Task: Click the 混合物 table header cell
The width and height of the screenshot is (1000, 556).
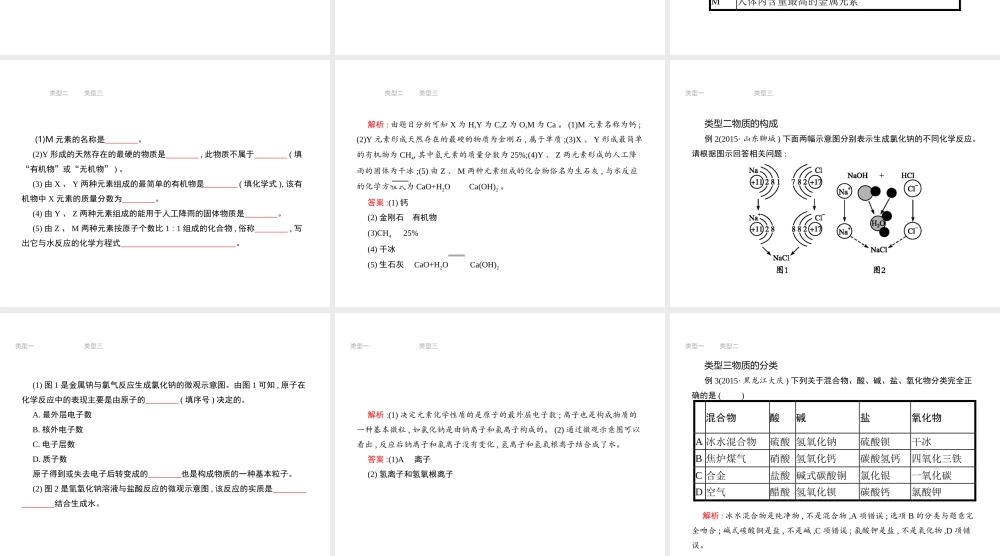Action: tap(736, 418)
